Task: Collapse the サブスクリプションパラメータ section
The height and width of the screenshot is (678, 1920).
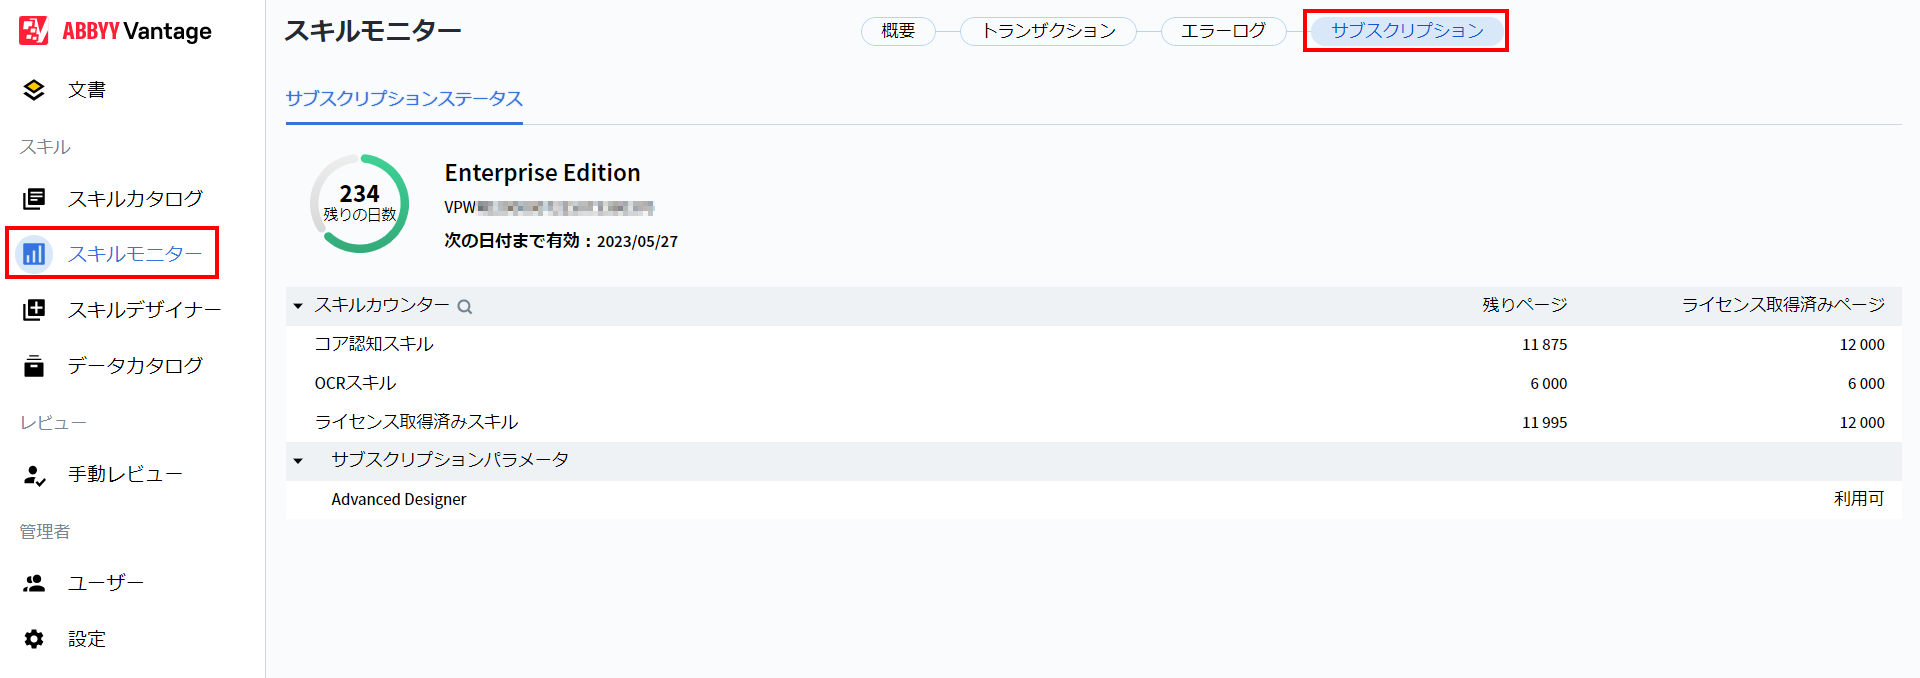Action: 298,461
